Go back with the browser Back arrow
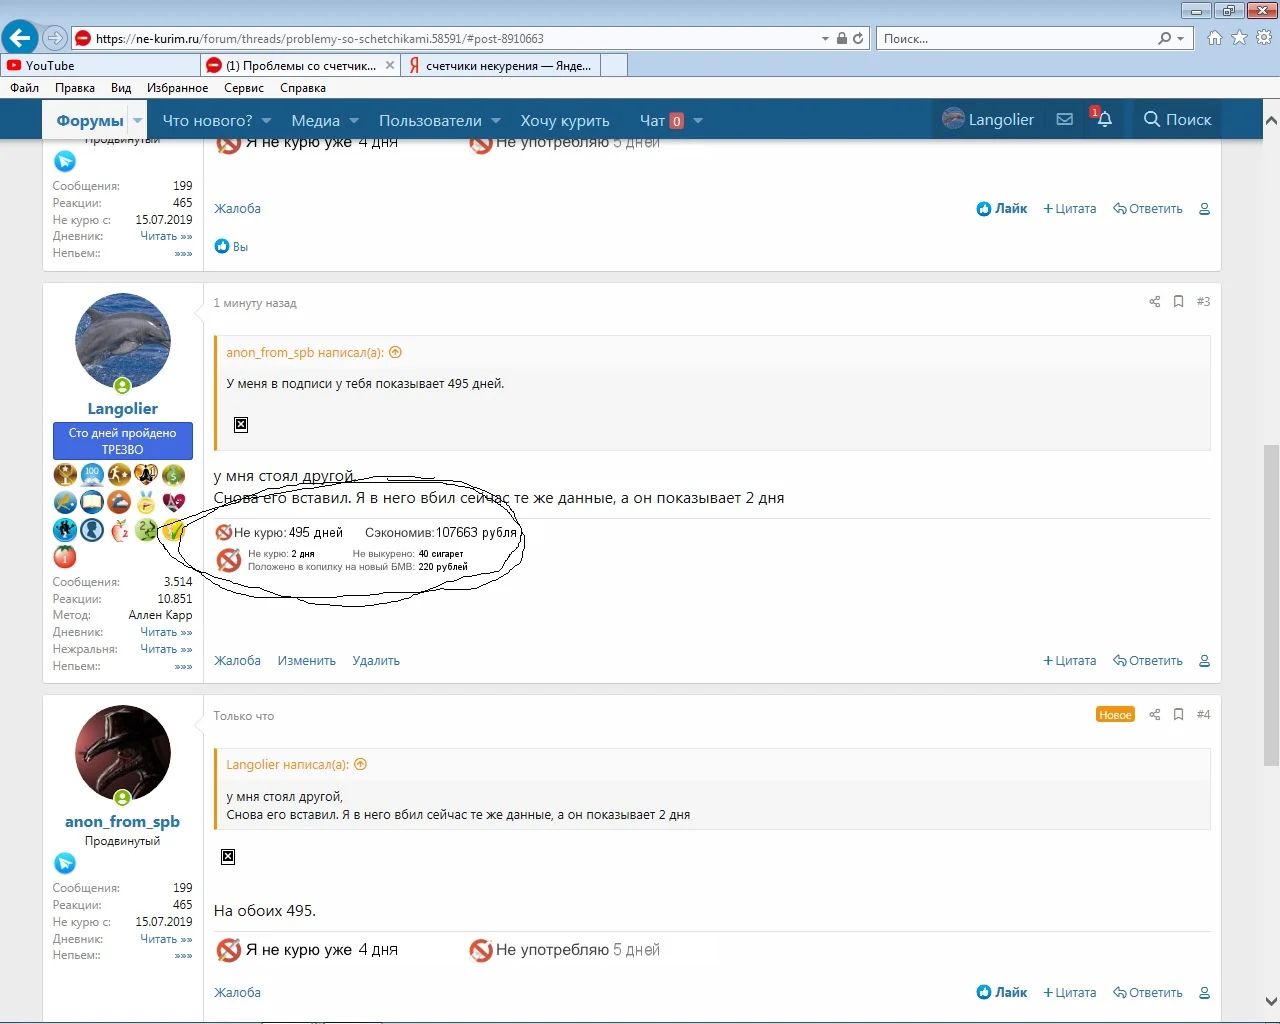This screenshot has height=1024, width=1280. click(x=19, y=38)
